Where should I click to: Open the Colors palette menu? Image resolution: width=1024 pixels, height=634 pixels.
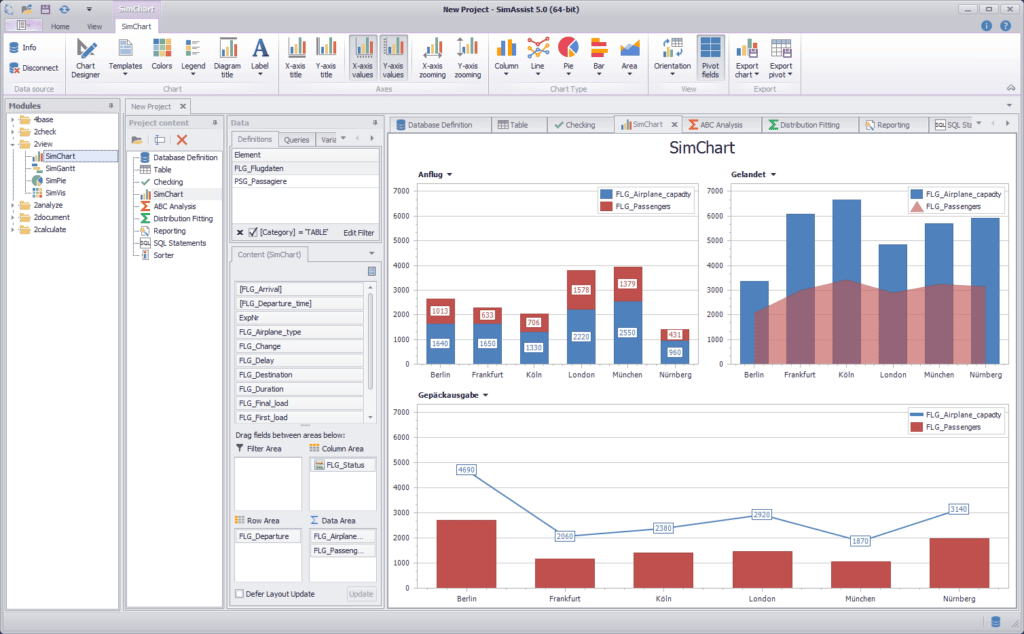[161, 58]
